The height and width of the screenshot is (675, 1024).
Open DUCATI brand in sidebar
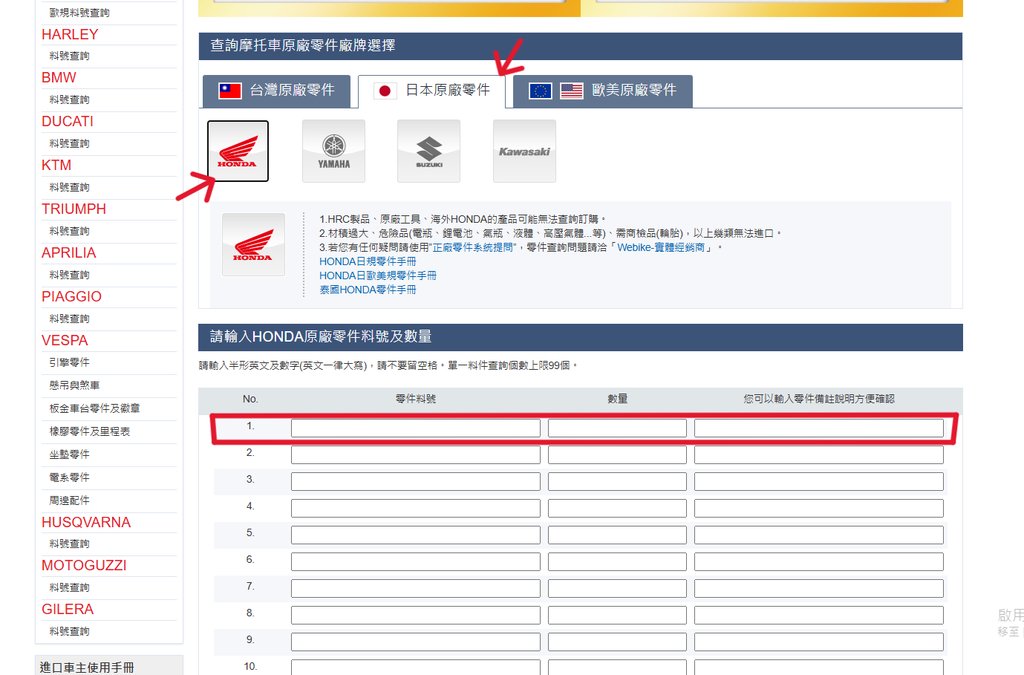click(67, 121)
